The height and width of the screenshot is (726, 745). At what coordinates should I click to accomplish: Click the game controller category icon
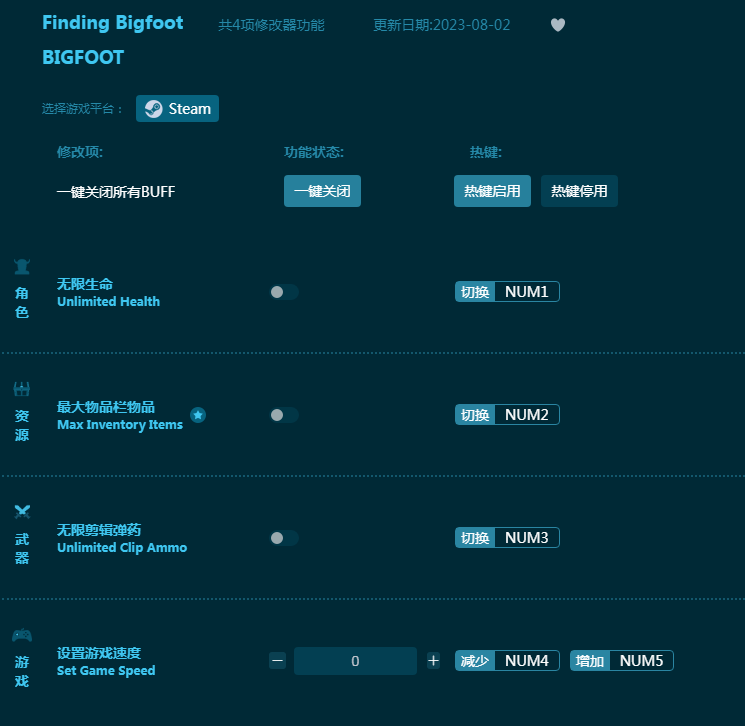pos(22,635)
